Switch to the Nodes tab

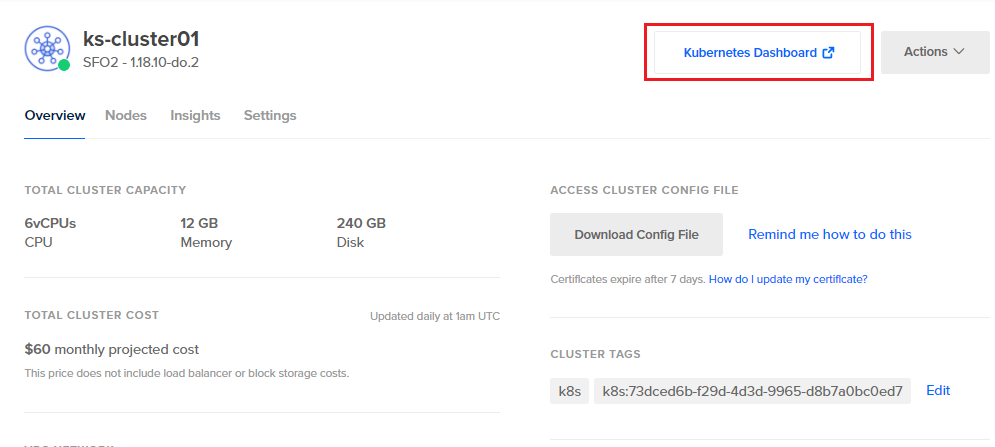[x=126, y=116]
